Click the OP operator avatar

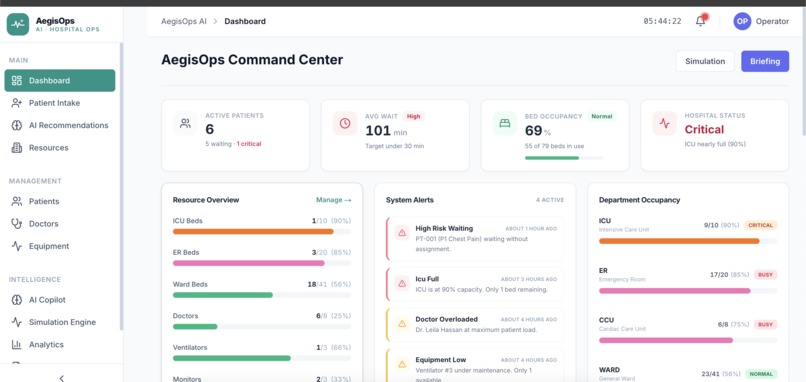coord(742,21)
